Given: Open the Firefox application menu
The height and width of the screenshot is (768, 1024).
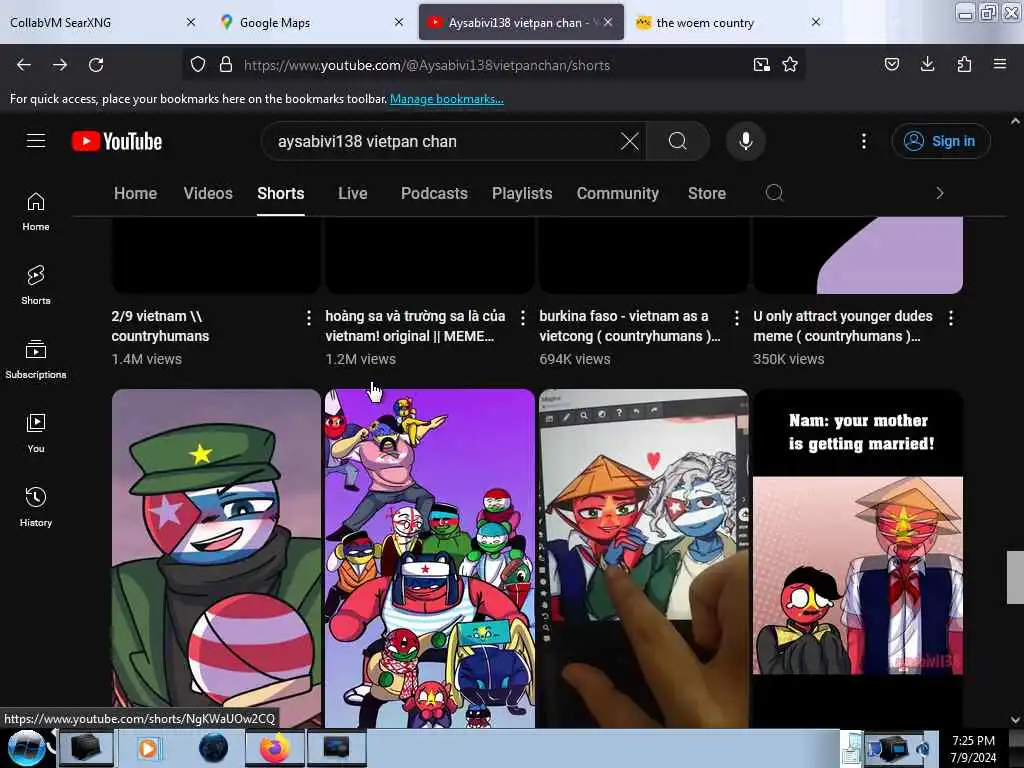Looking at the screenshot, I should coord(1000,64).
